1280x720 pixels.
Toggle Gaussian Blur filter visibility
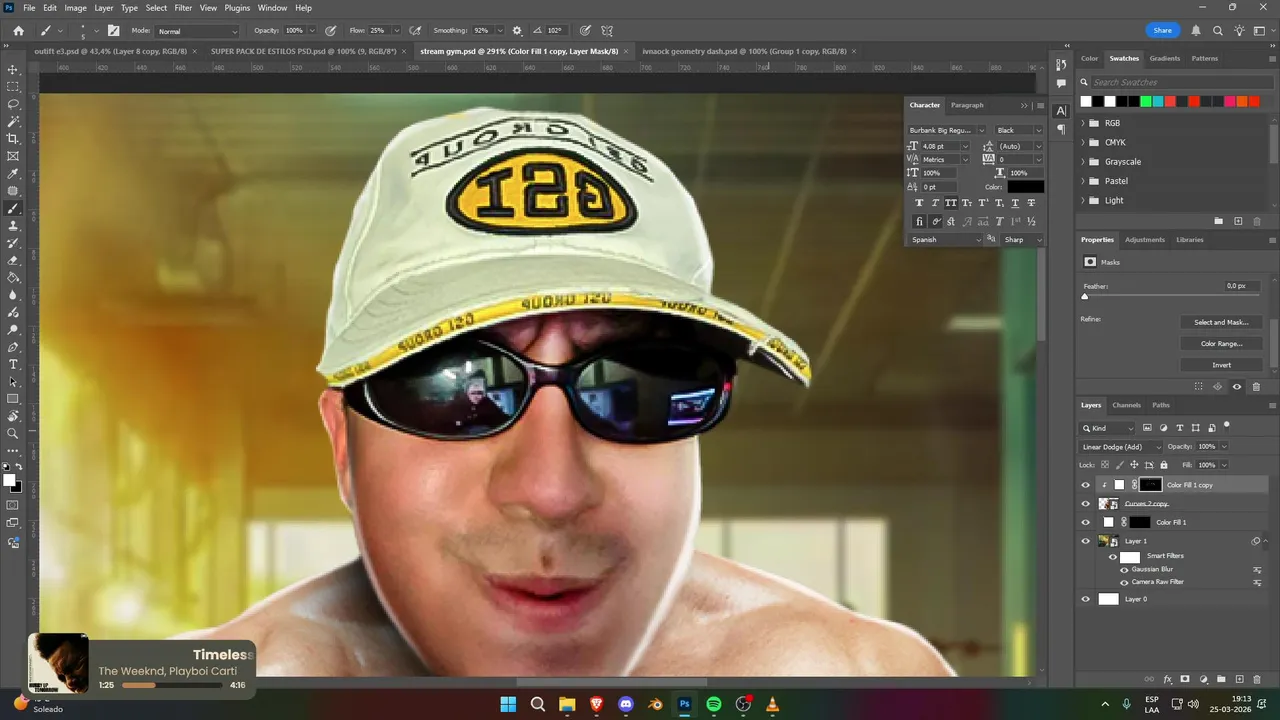tap(1124, 570)
